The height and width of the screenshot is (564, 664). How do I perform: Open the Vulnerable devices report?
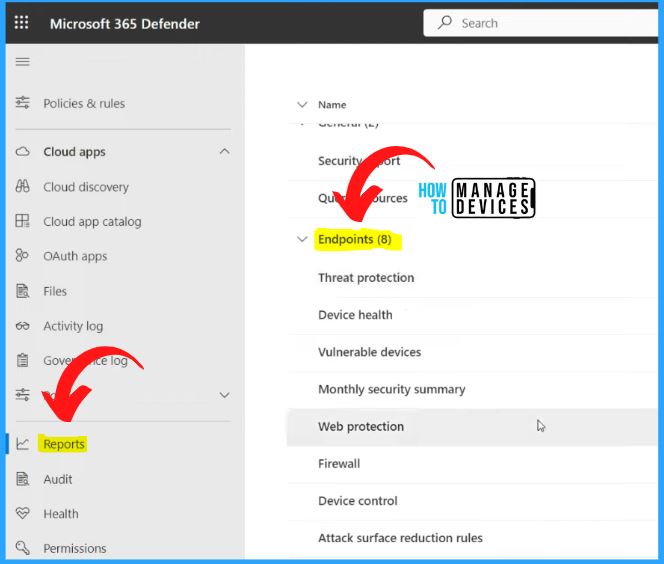click(x=370, y=352)
